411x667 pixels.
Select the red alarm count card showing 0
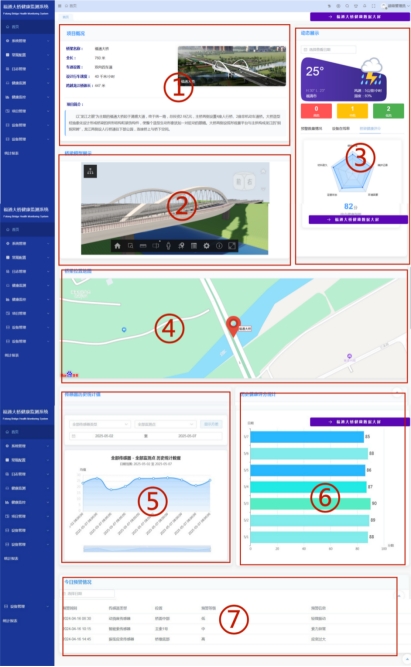pyautogui.click(x=316, y=111)
